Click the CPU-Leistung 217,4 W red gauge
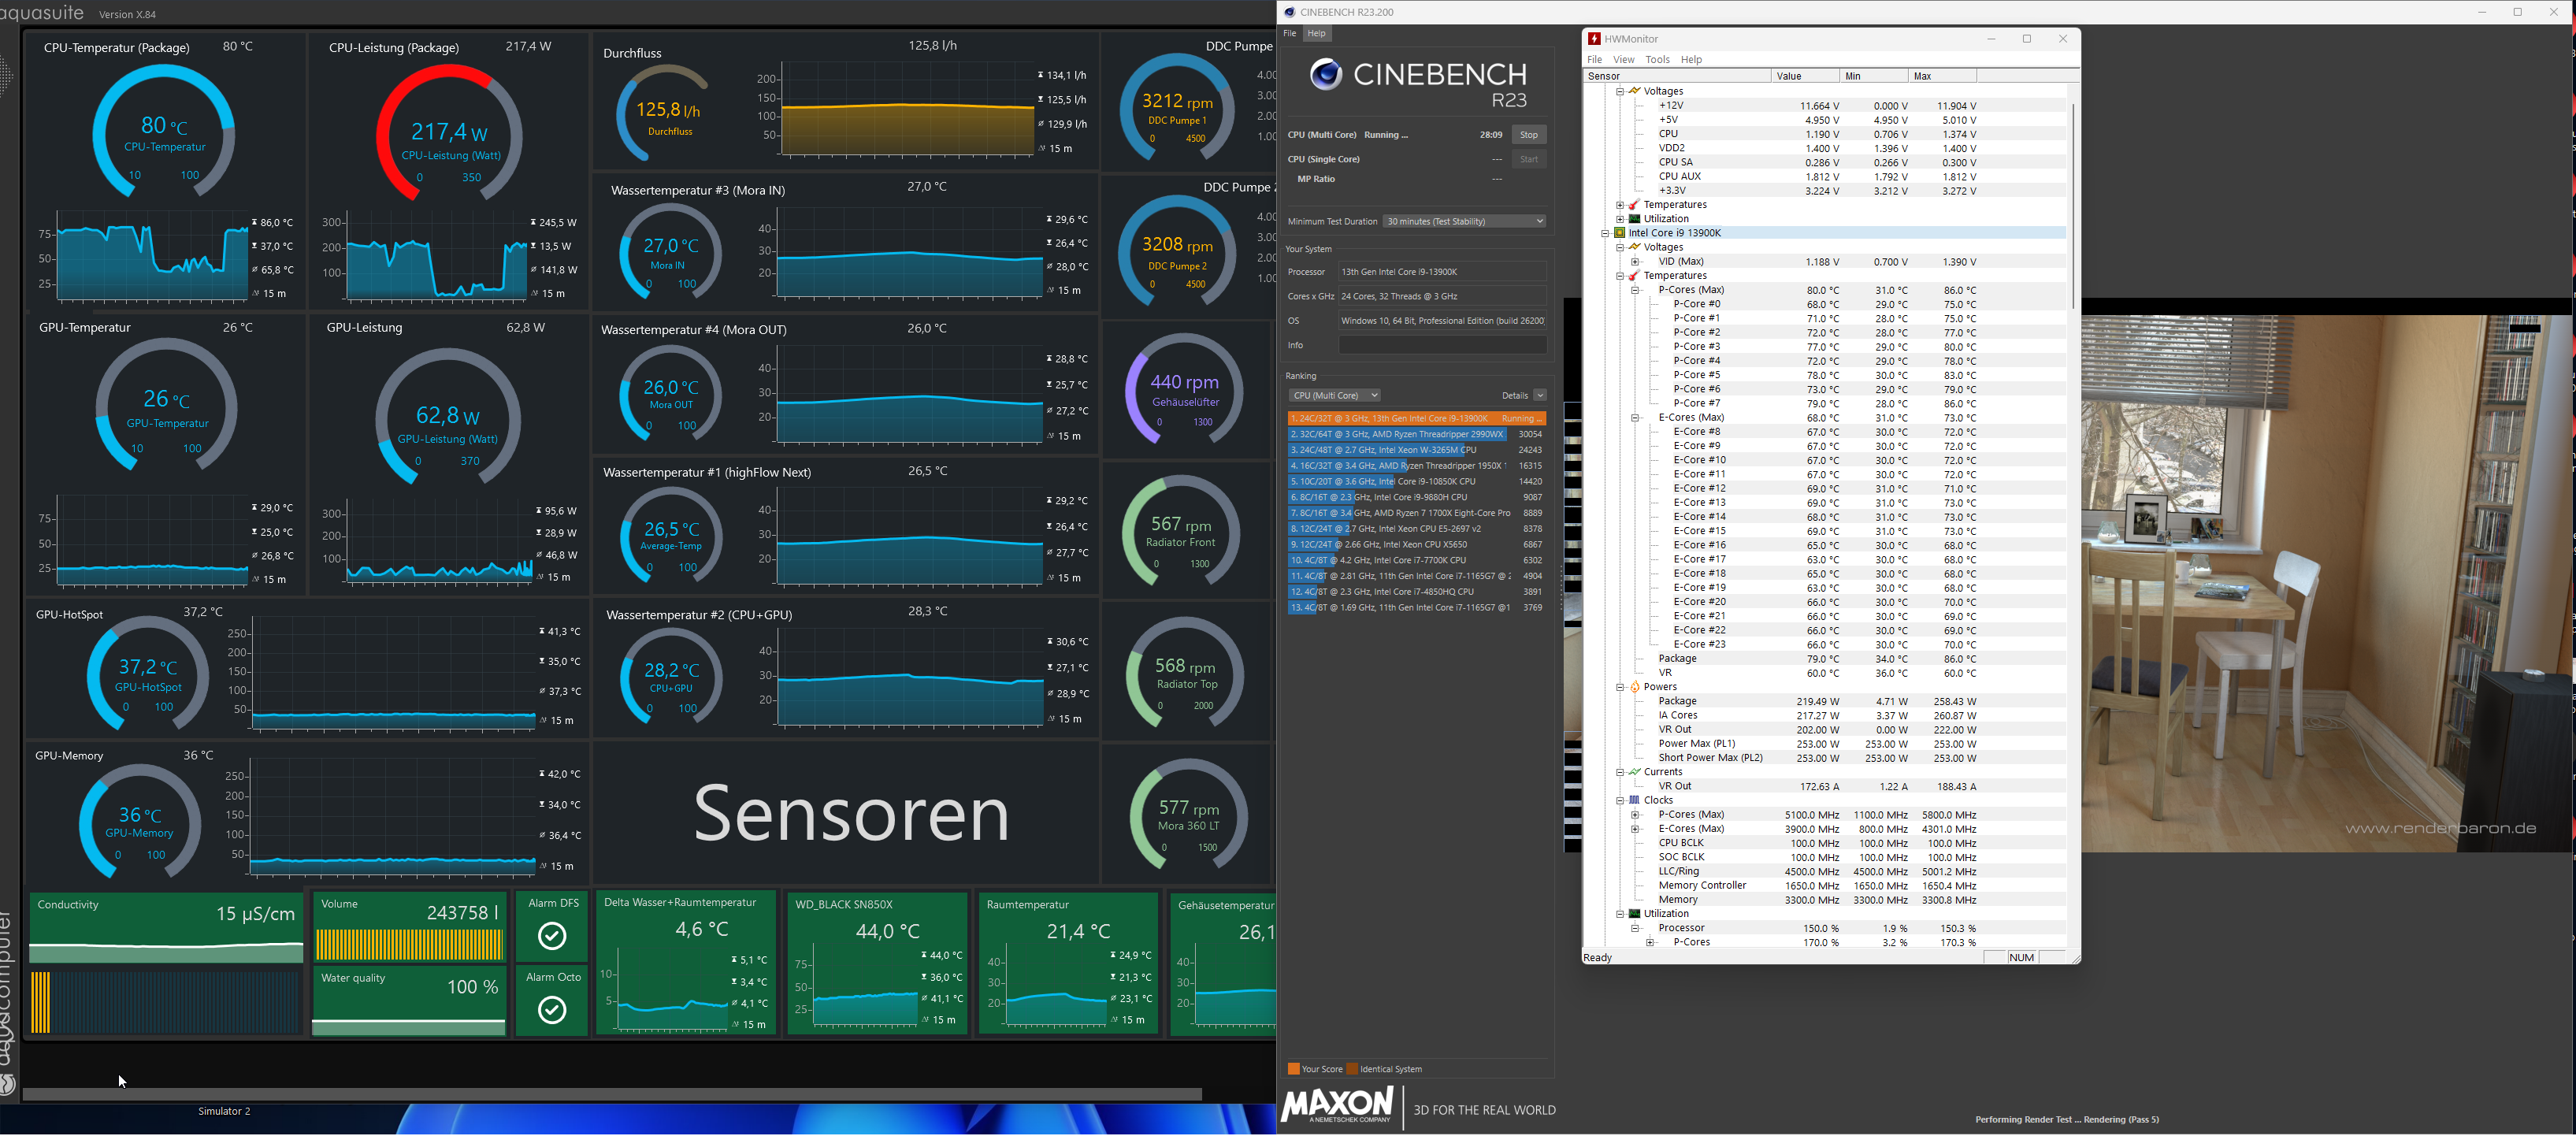2576x1136 pixels. click(449, 133)
